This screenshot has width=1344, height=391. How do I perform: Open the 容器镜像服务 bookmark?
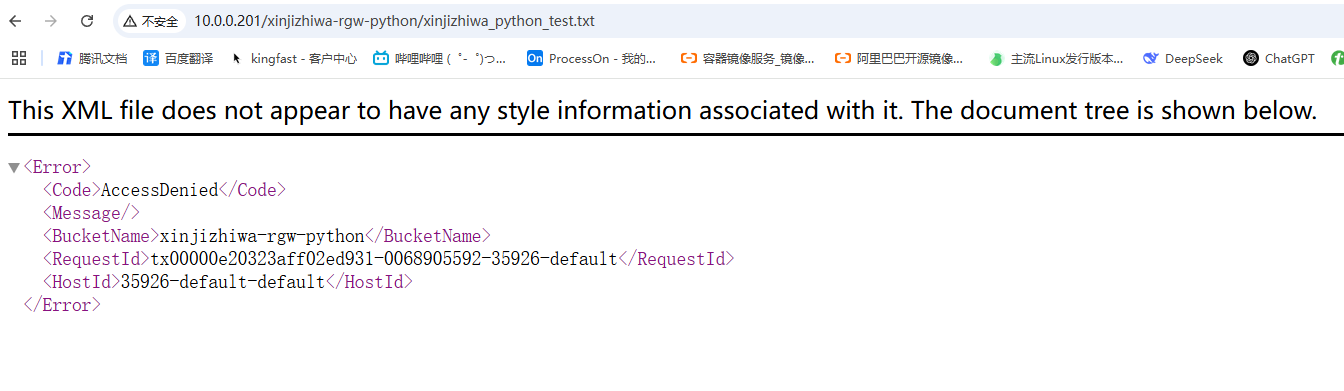747,58
